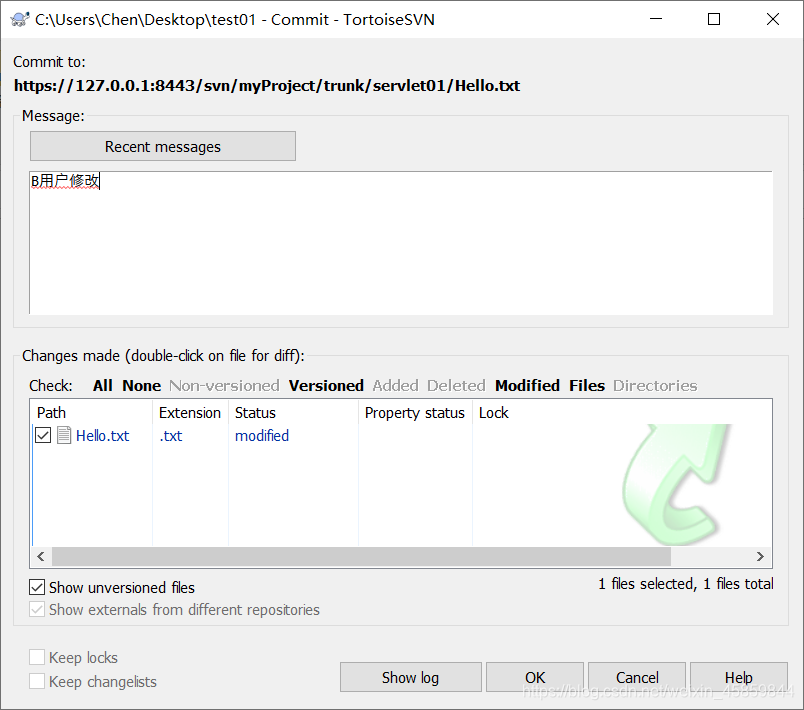The width and height of the screenshot is (804, 710).
Task: Click the Cancel button
Action: 637,677
